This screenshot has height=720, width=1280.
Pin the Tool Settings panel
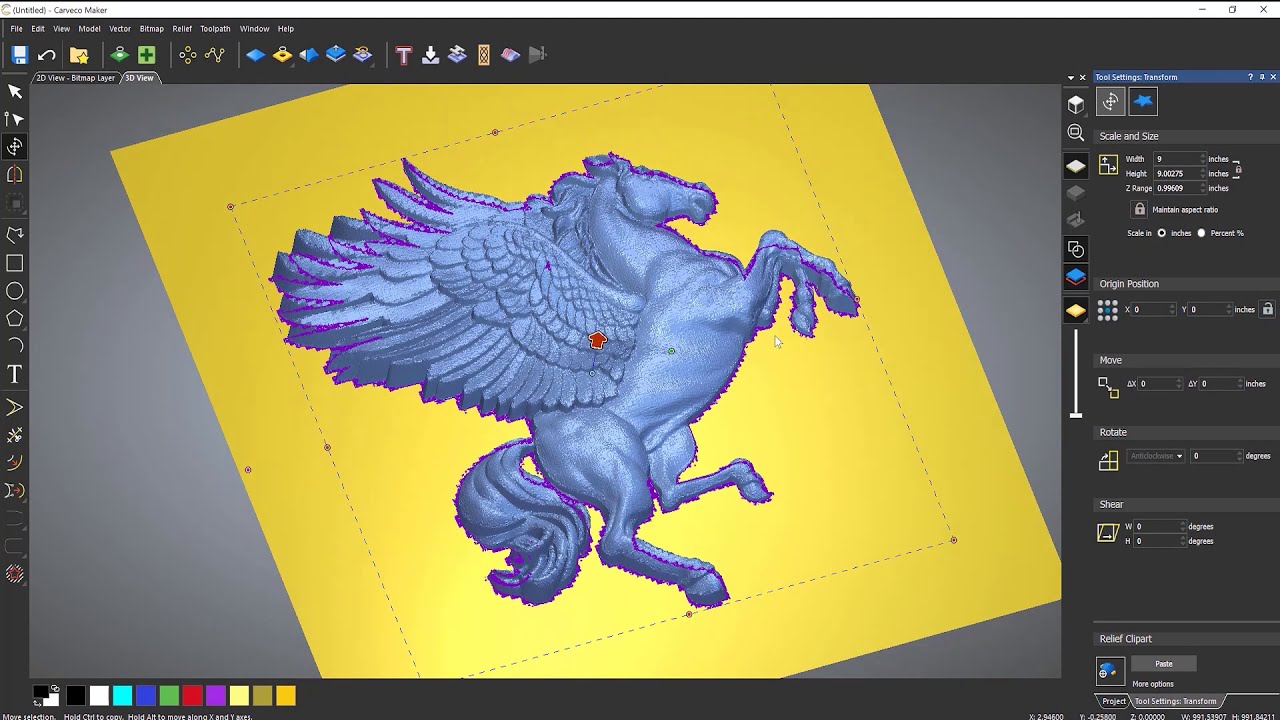pyautogui.click(x=1262, y=77)
